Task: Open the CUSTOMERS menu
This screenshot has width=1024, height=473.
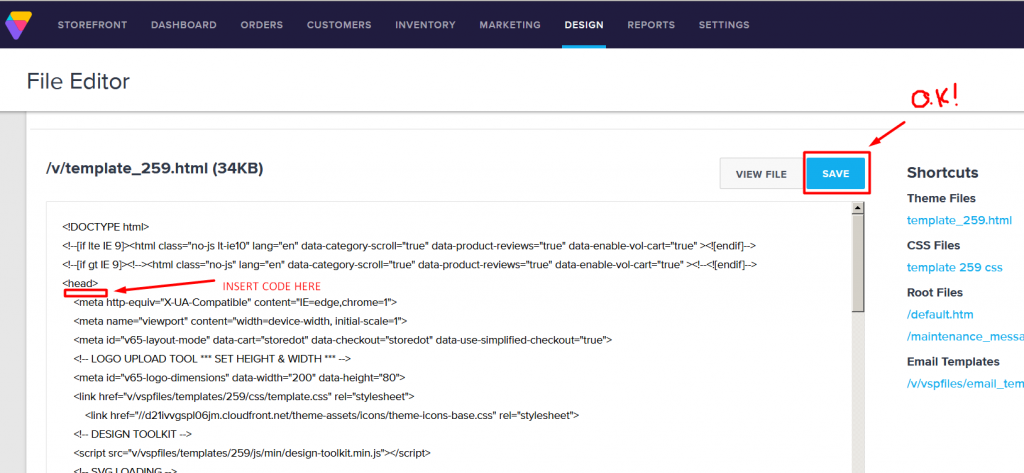Action: click(x=339, y=25)
